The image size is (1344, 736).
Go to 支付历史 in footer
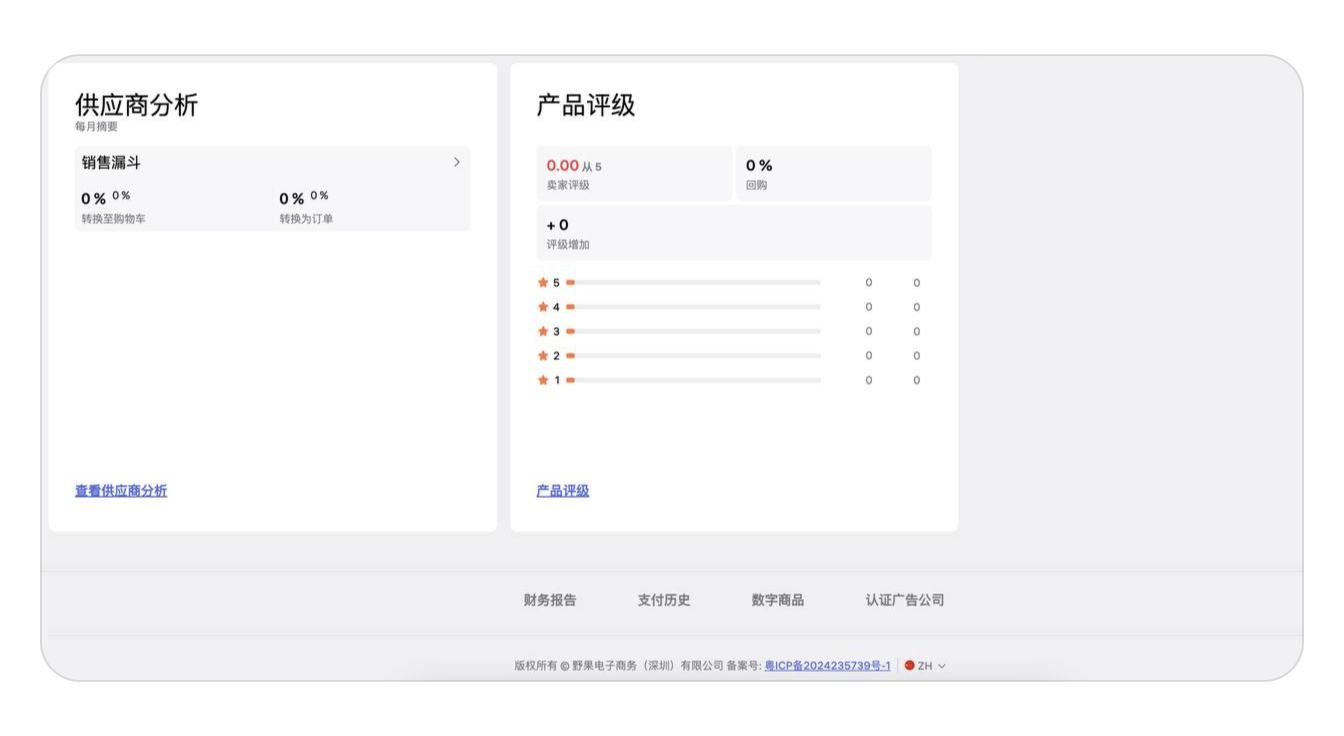[664, 600]
